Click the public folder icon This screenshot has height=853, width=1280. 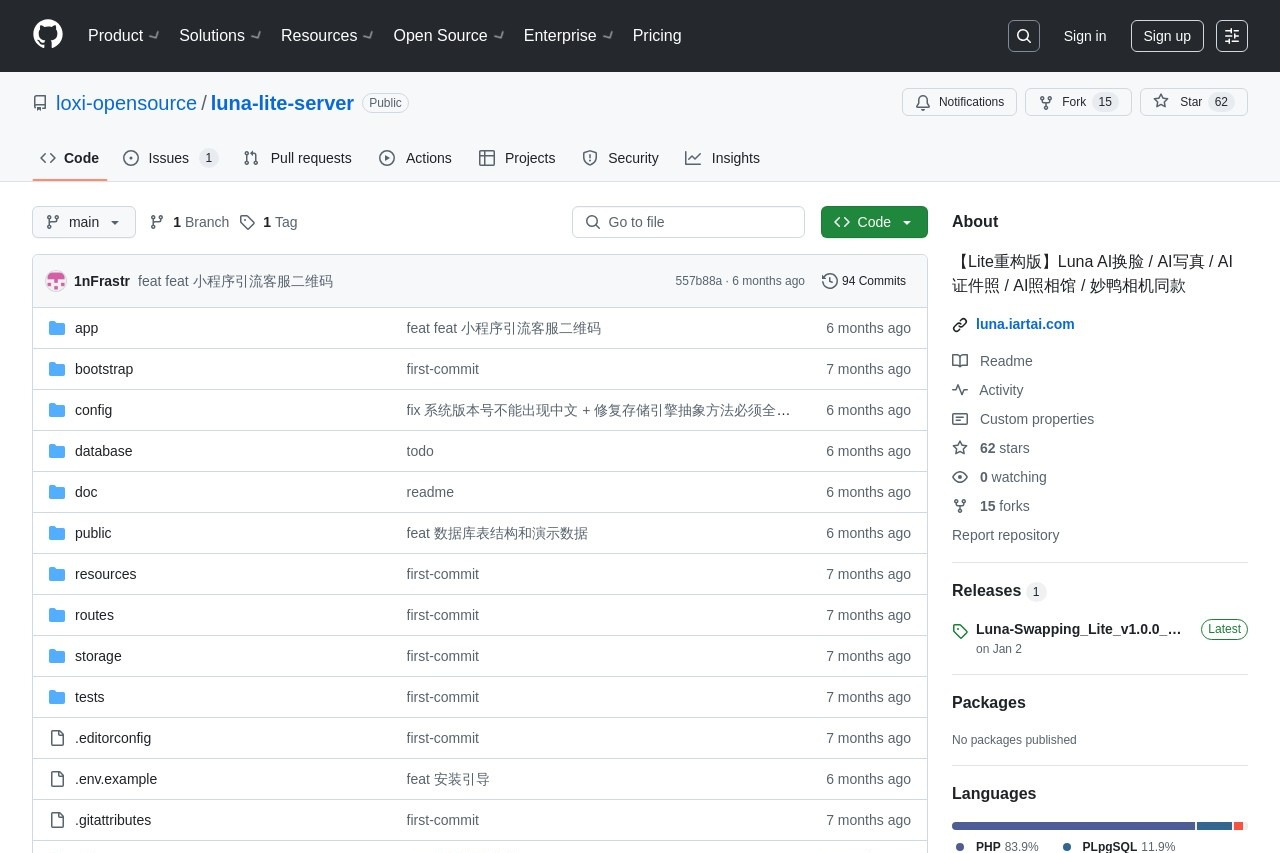57,533
